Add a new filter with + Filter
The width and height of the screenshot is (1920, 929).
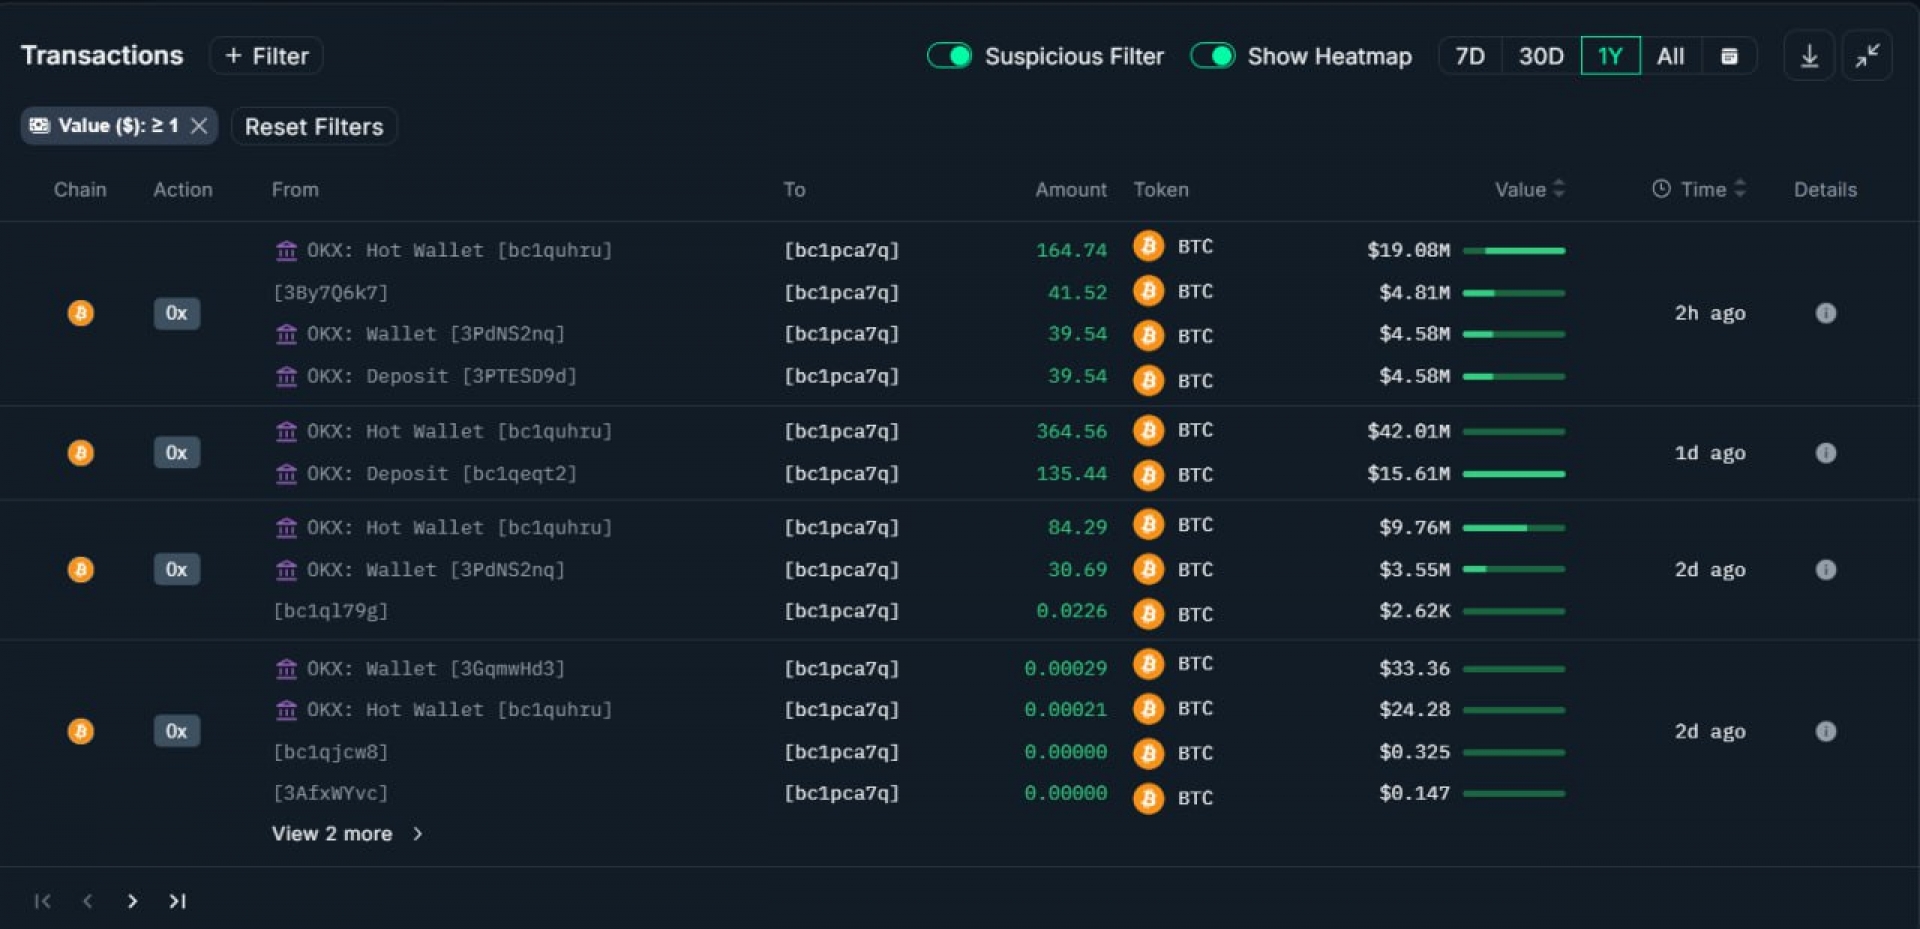pyautogui.click(x=266, y=56)
